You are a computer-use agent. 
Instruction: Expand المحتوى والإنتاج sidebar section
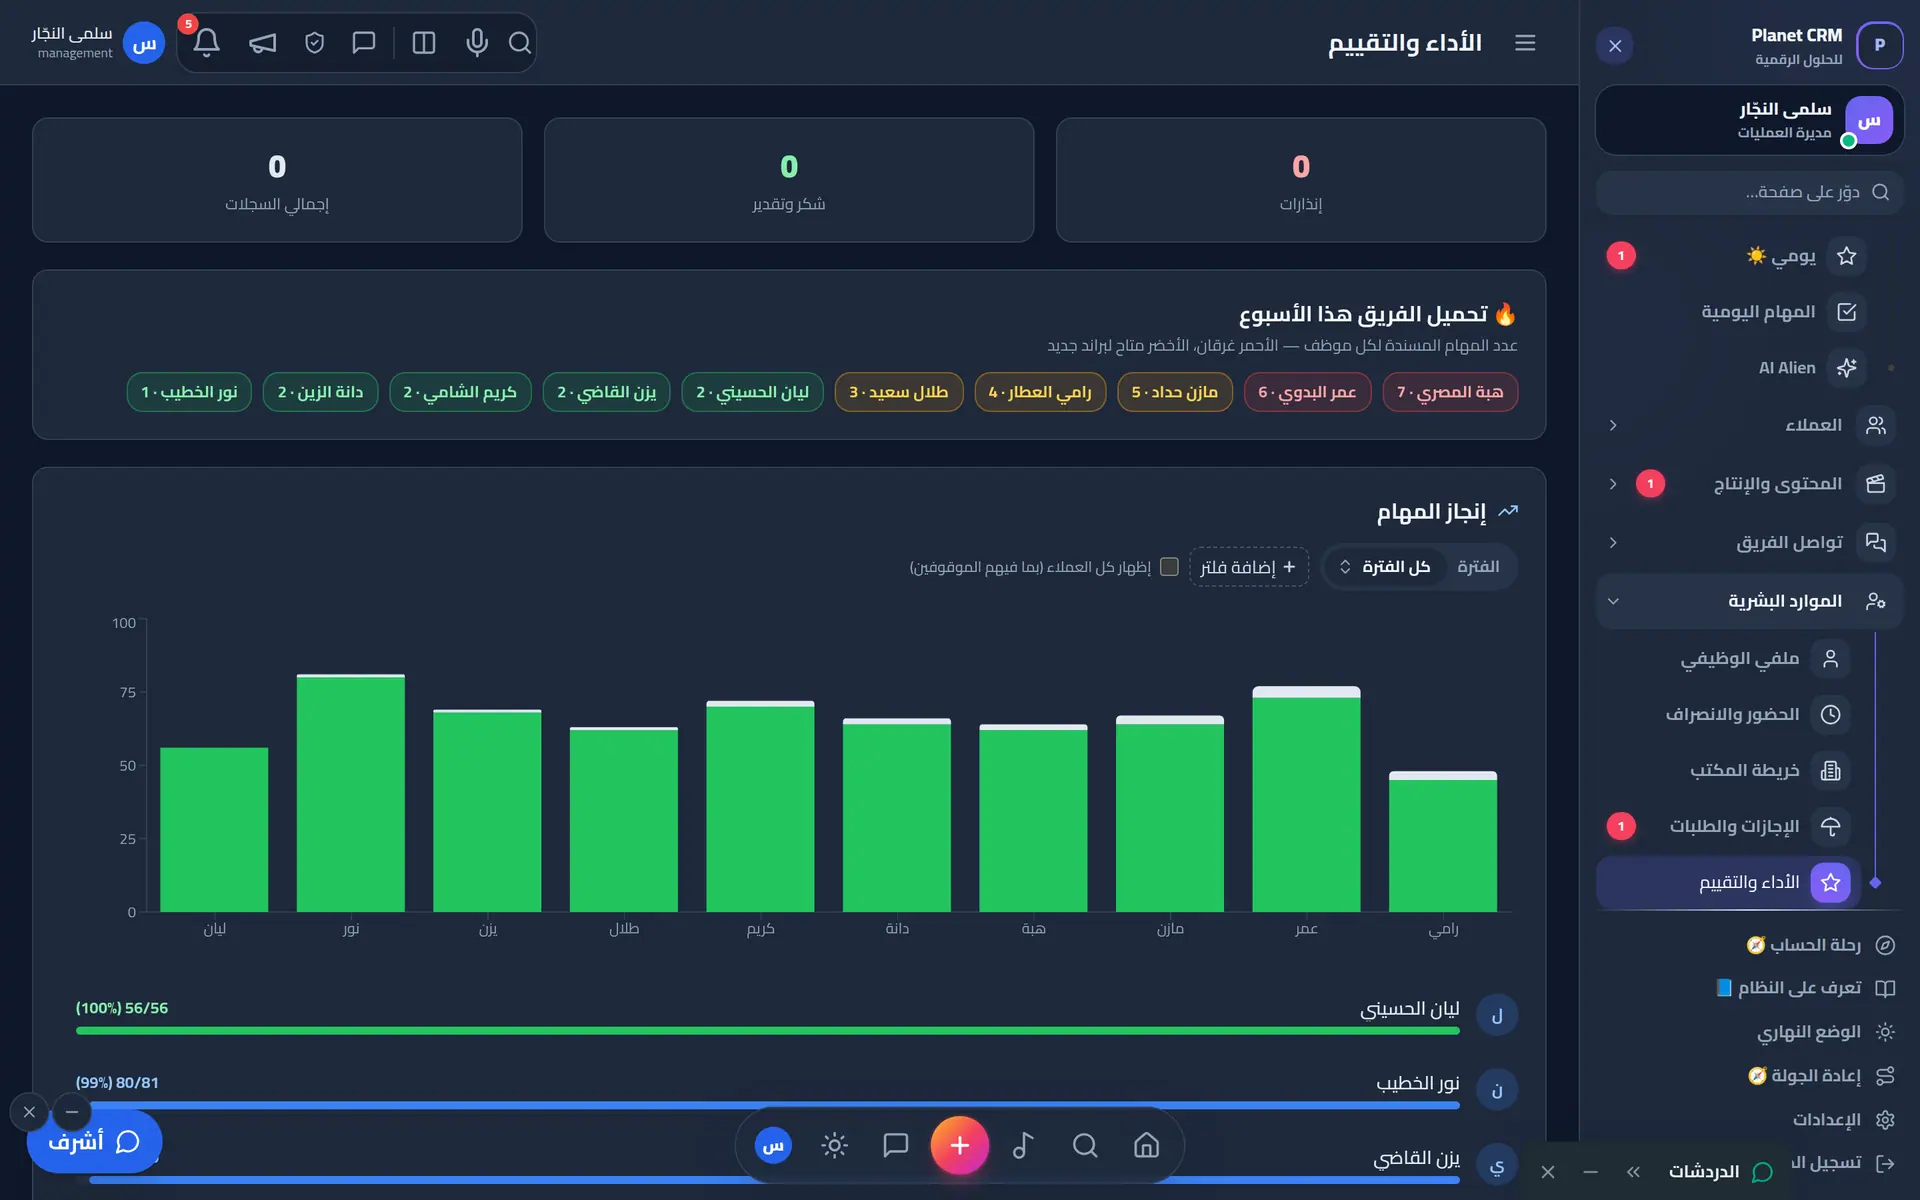(x=1749, y=484)
